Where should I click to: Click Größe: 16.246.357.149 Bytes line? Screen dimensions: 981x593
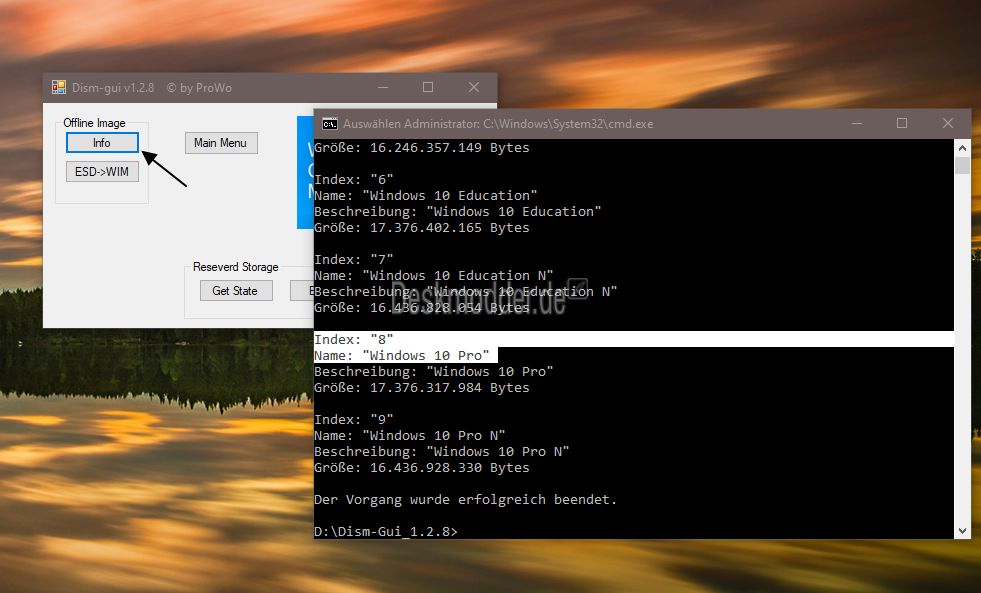pos(422,148)
